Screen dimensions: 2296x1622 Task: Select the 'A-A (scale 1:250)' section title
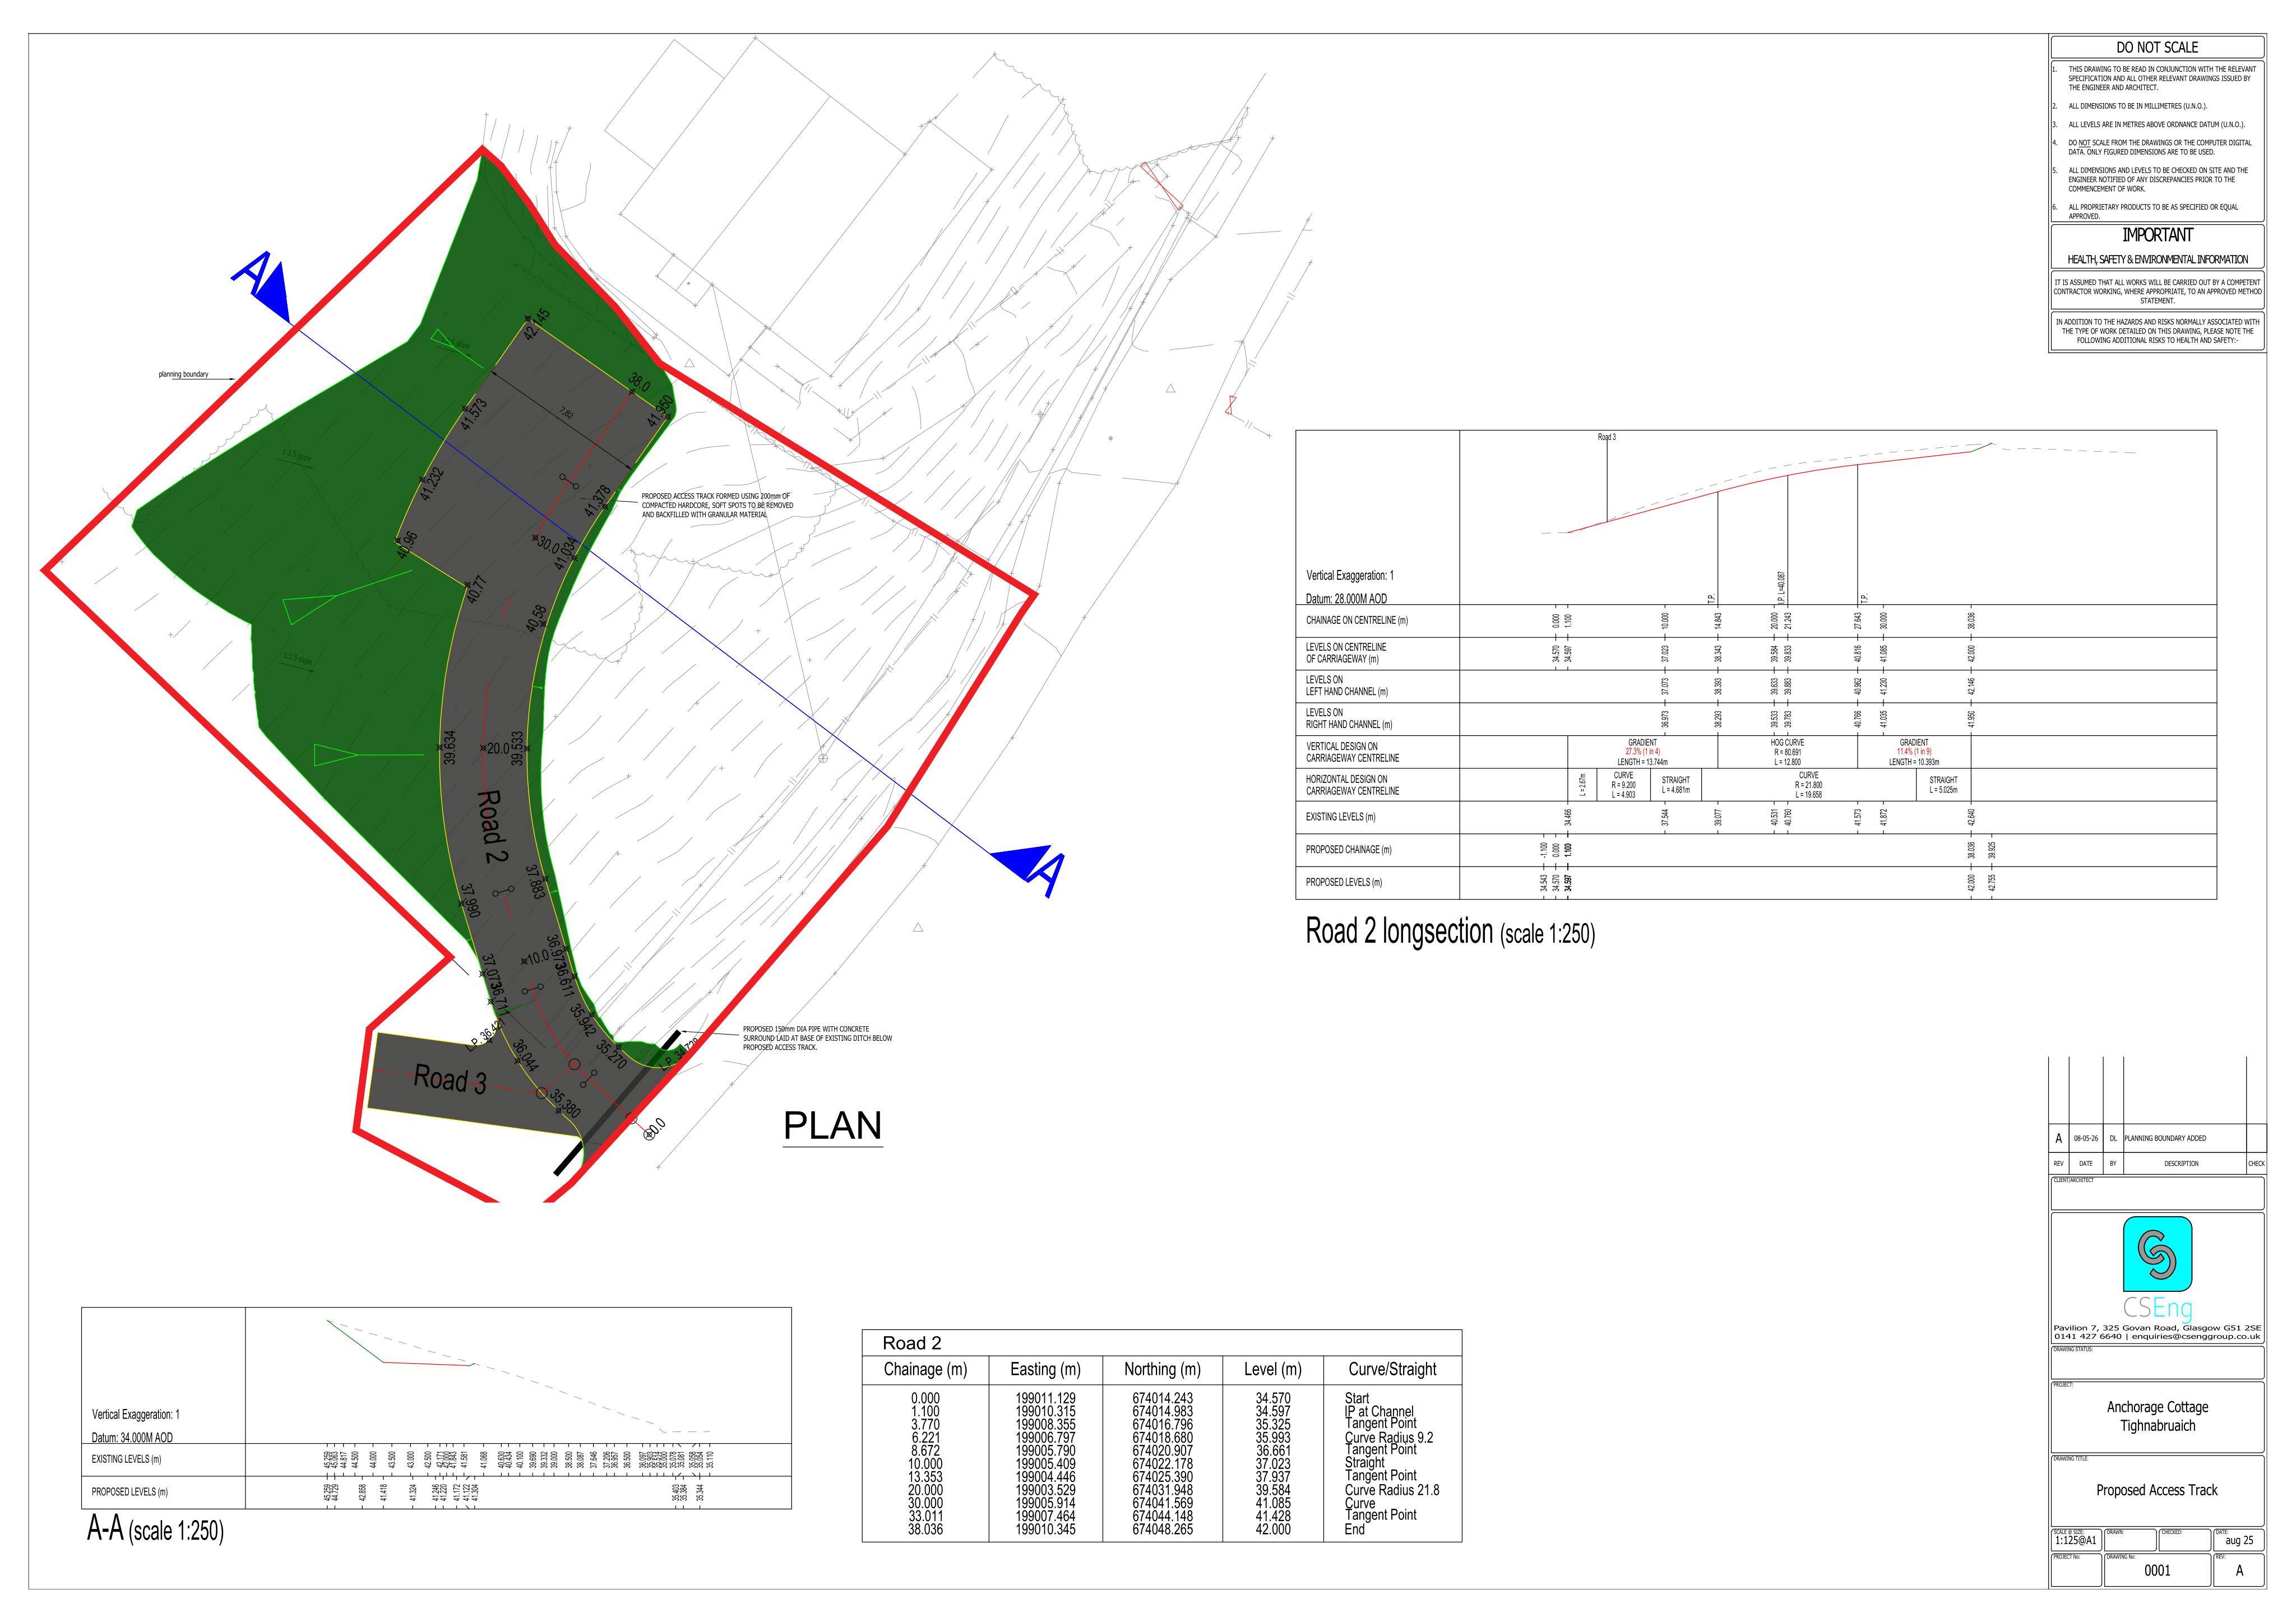pos(155,1530)
